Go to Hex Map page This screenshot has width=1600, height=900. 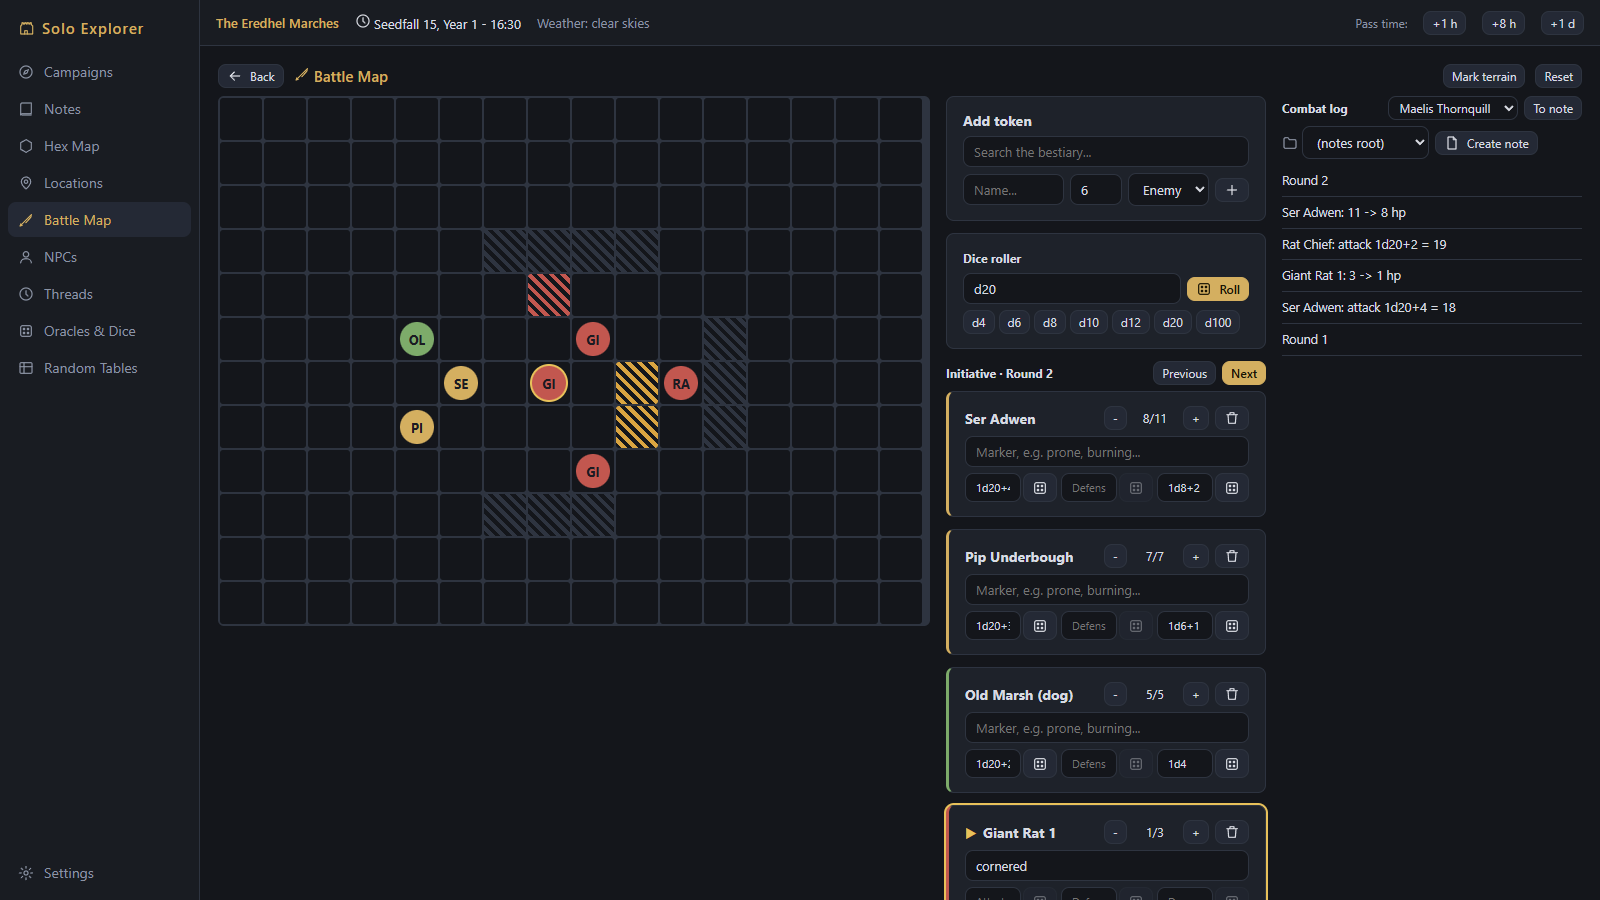[x=99, y=146]
